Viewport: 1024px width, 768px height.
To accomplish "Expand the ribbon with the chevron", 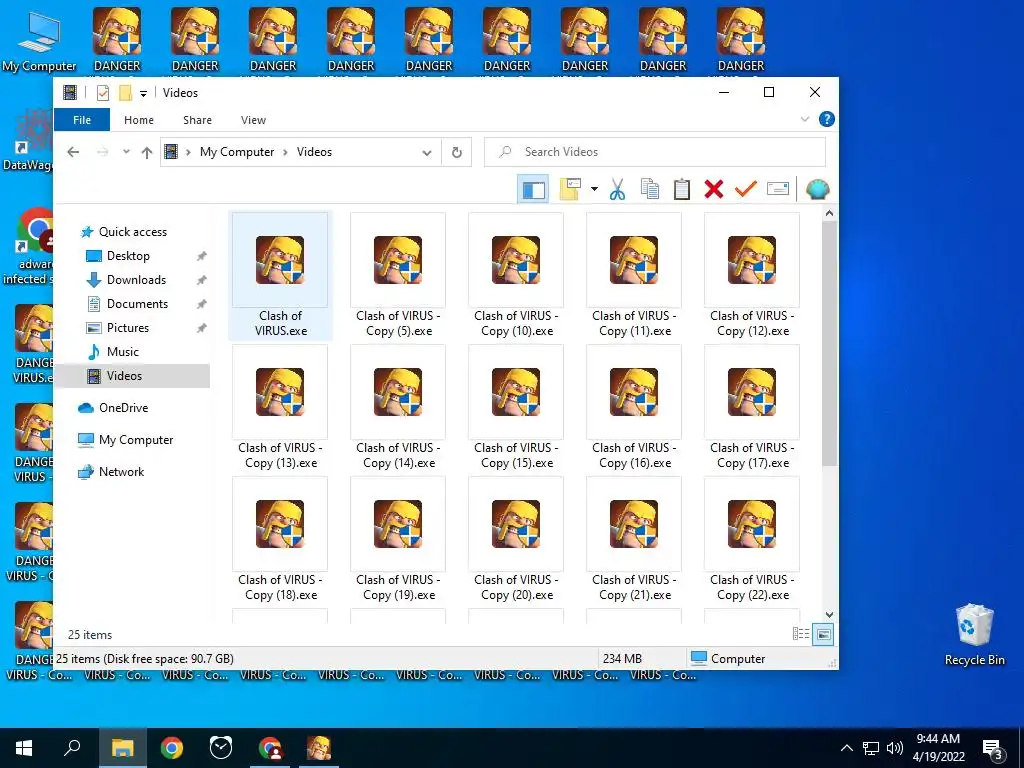I will click(x=805, y=120).
